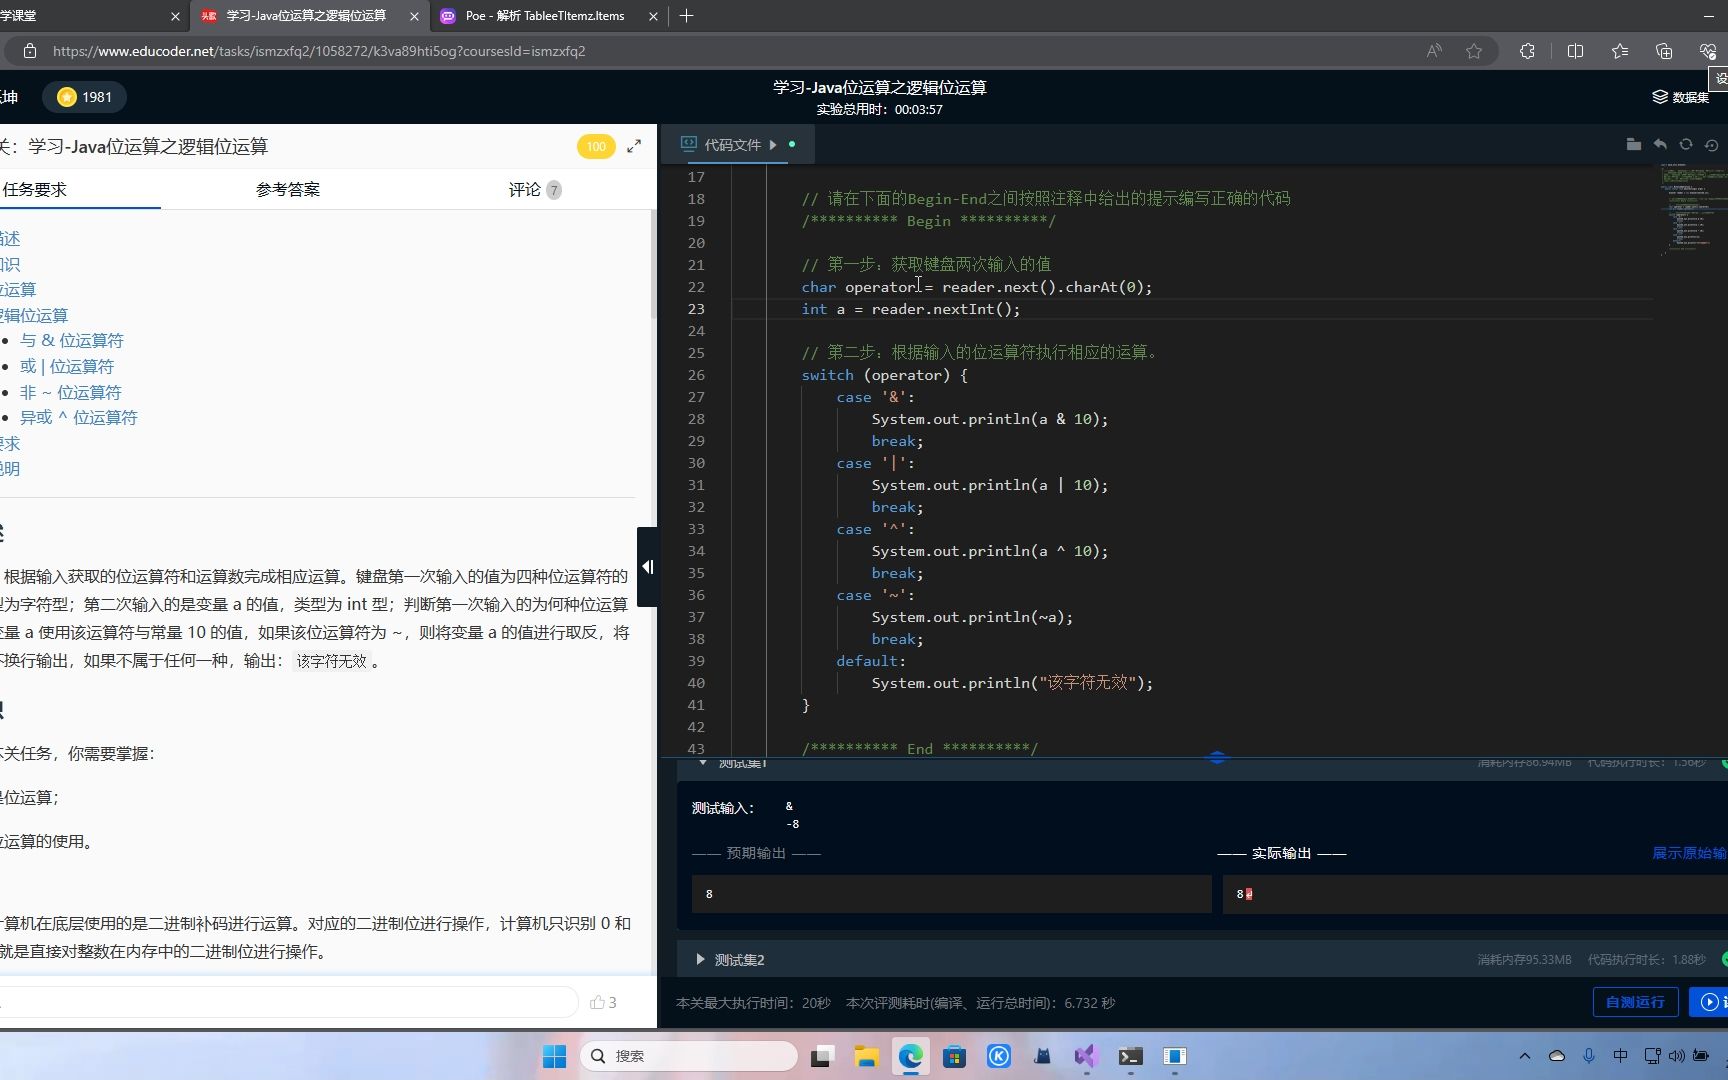Screen dimensions: 1728x1080
Task: Open browser collections icon
Action: [x=1664, y=51]
